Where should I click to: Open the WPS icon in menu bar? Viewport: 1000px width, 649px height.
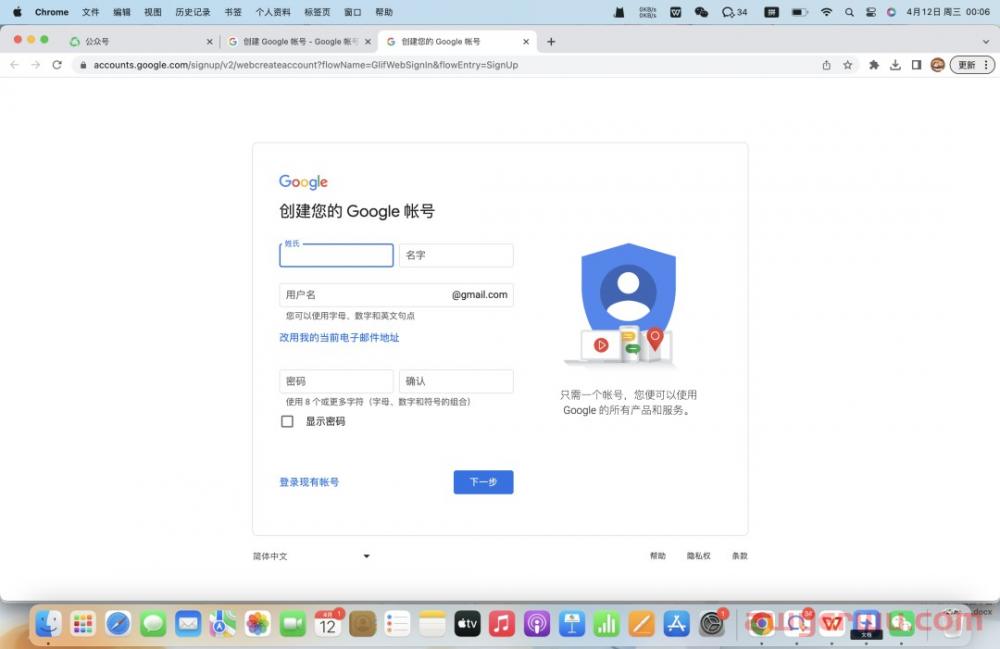(x=675, y=12)
